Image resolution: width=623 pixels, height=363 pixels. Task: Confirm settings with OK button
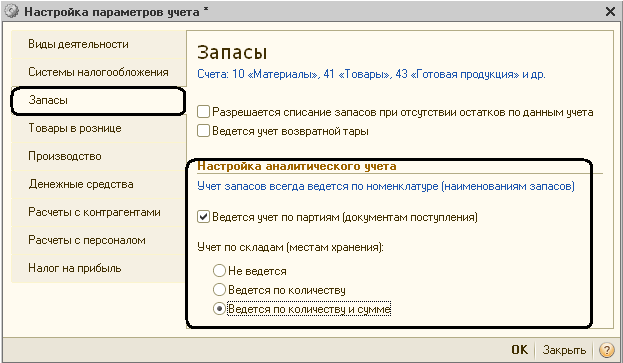coord(519,350)
